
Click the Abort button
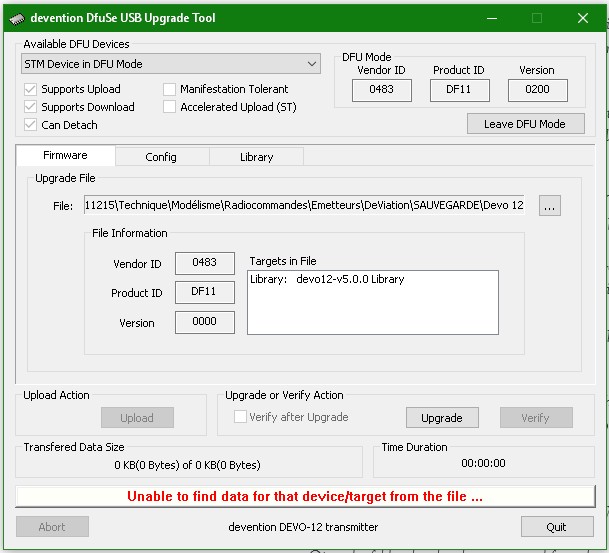pyautogui.click(x=52, y=527)
